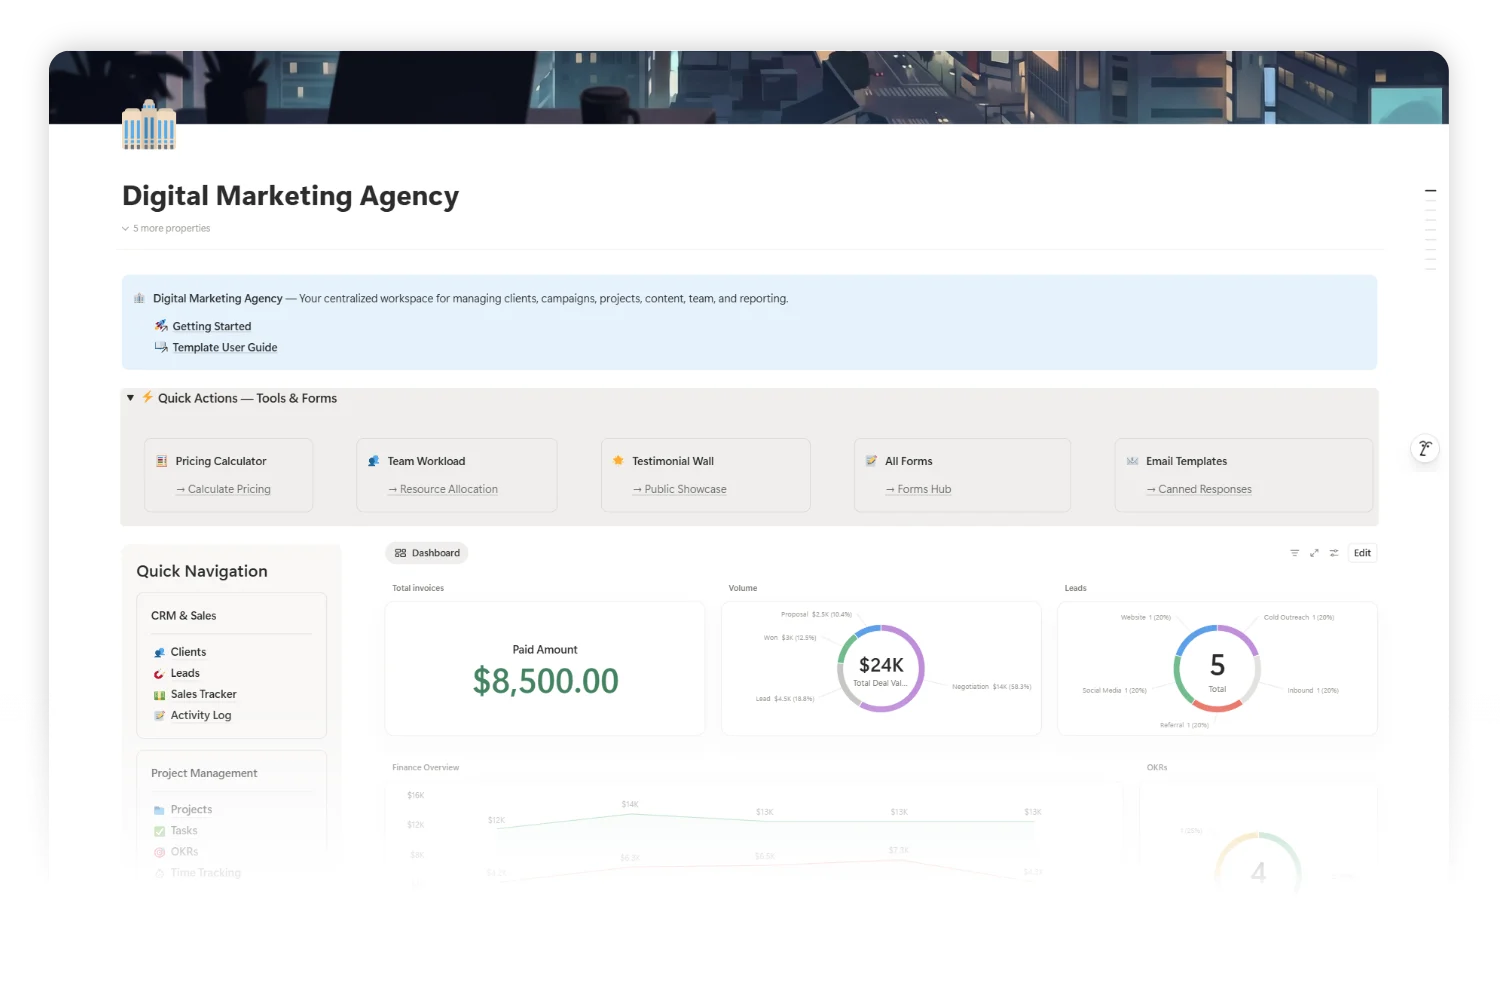1500x1000 pixels.
Task: Open the Activity Log page
Action: pos(201,715)
